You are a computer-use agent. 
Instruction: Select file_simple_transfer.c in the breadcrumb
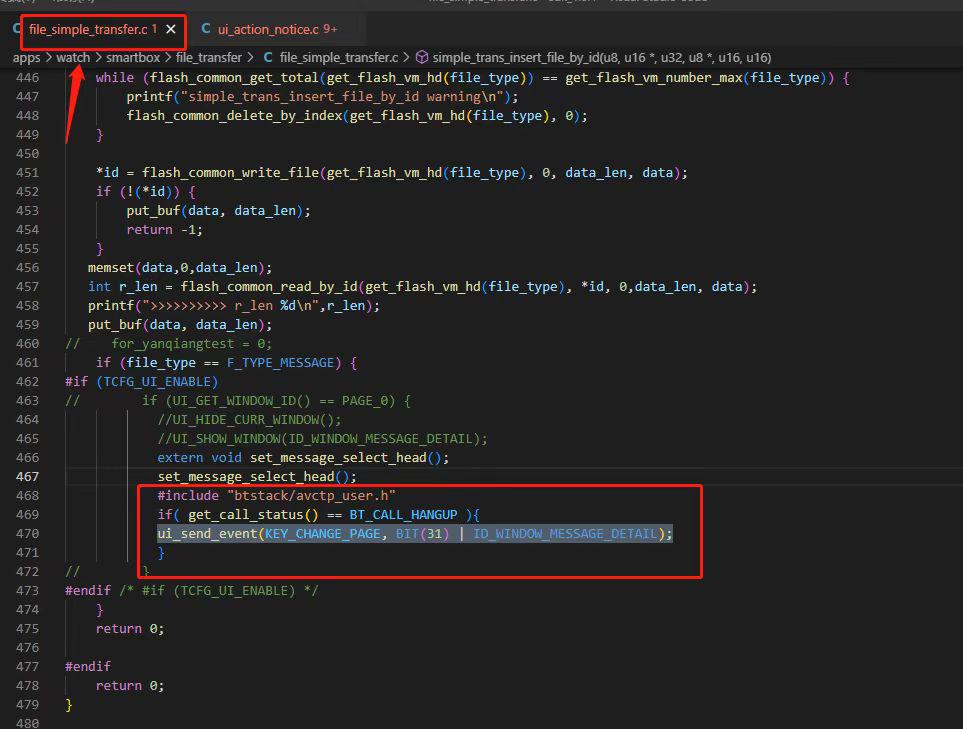(x=339, y=58)
